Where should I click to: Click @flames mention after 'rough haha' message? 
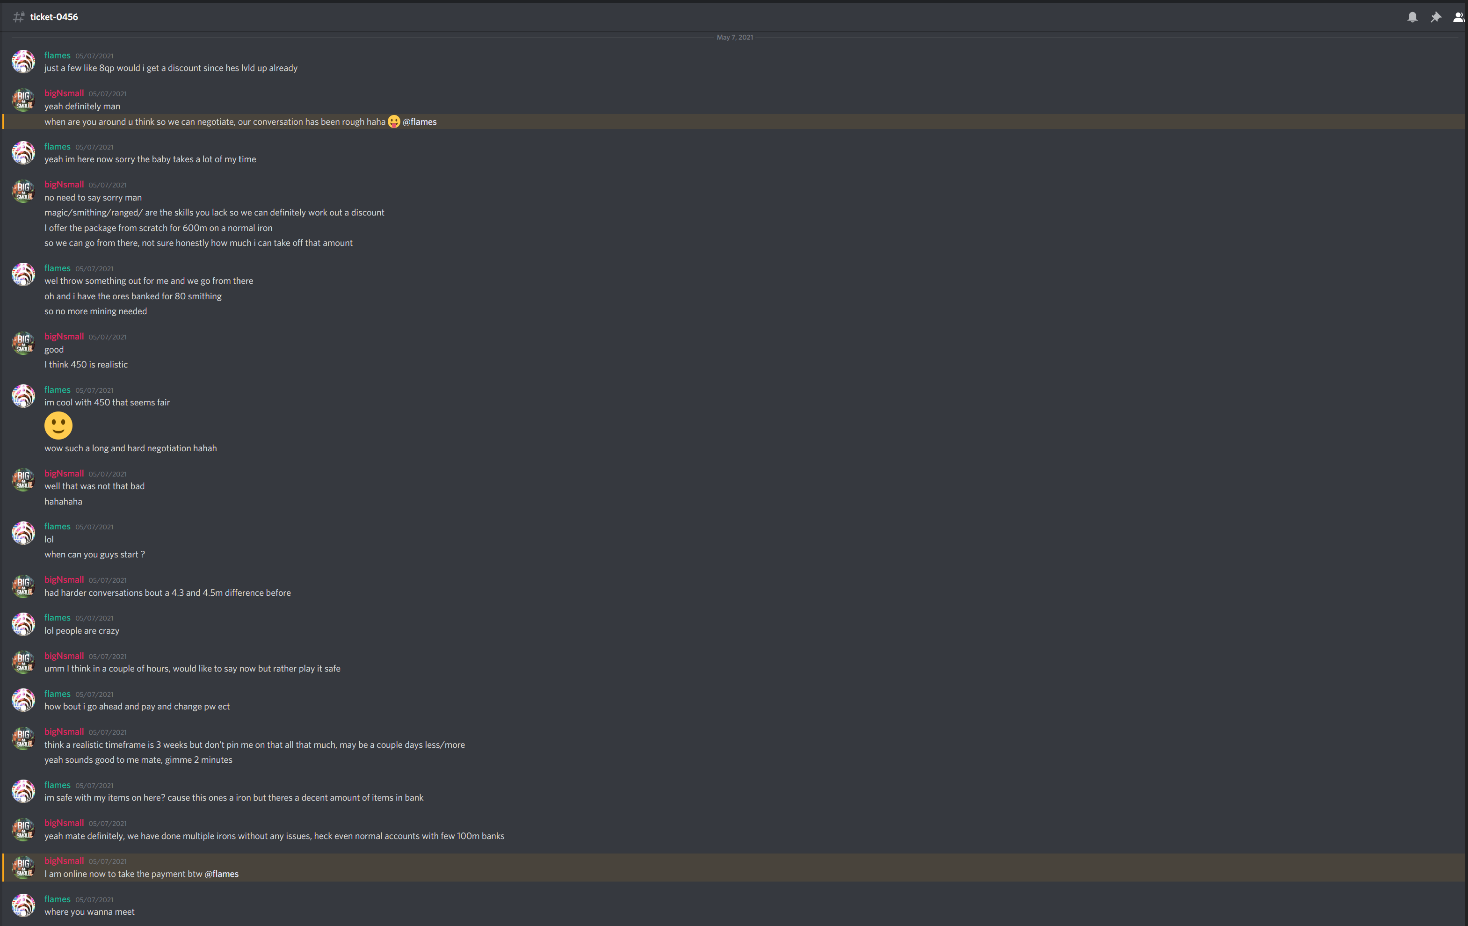coord(419,122)
